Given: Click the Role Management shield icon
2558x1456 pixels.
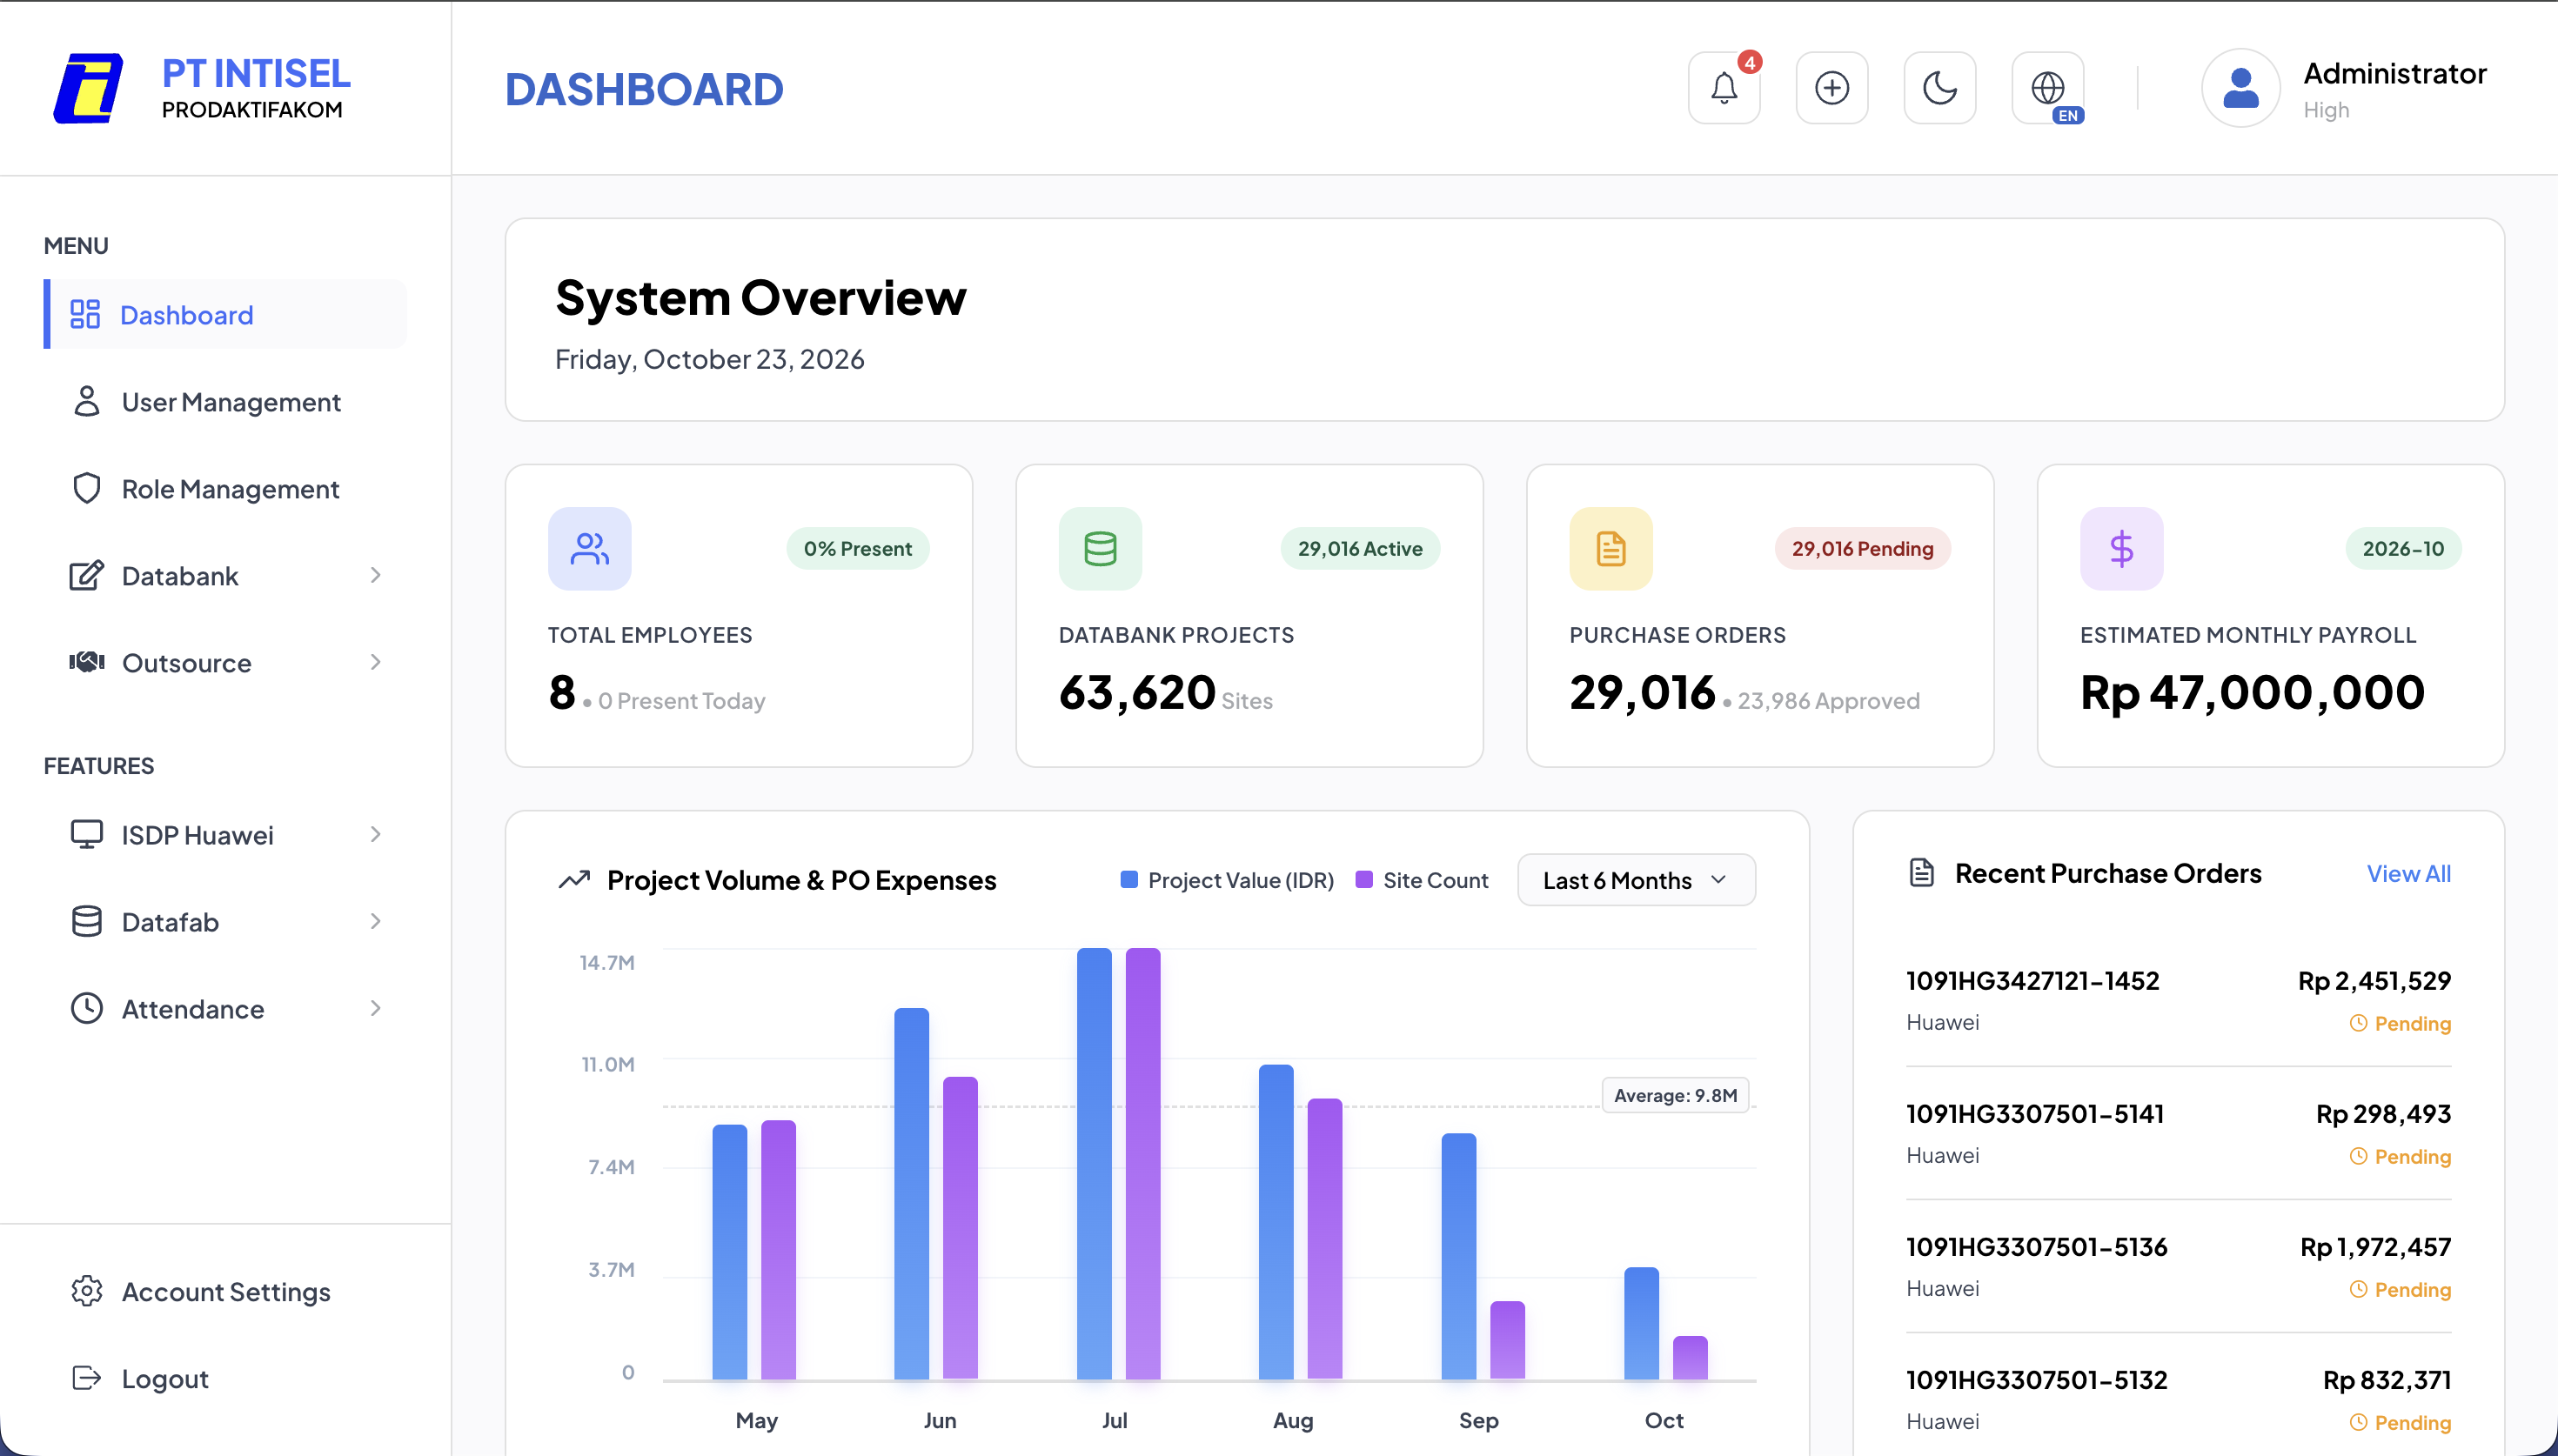Looking at the screenshot, I should click(x=87, y=488).
